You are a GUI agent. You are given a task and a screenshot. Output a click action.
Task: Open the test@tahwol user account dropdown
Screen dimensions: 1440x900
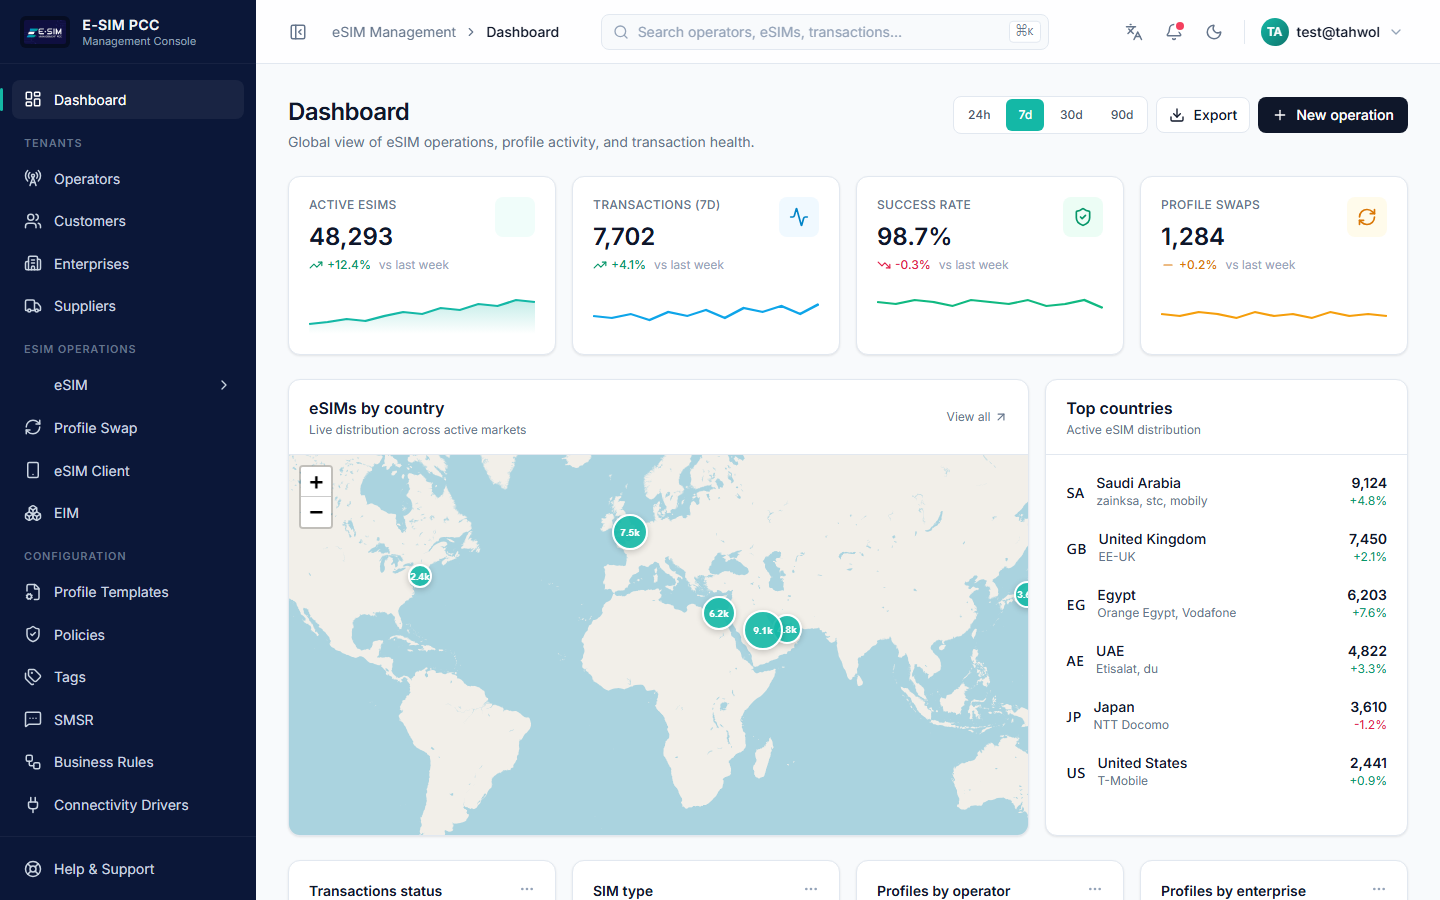tap(1332, 32)
